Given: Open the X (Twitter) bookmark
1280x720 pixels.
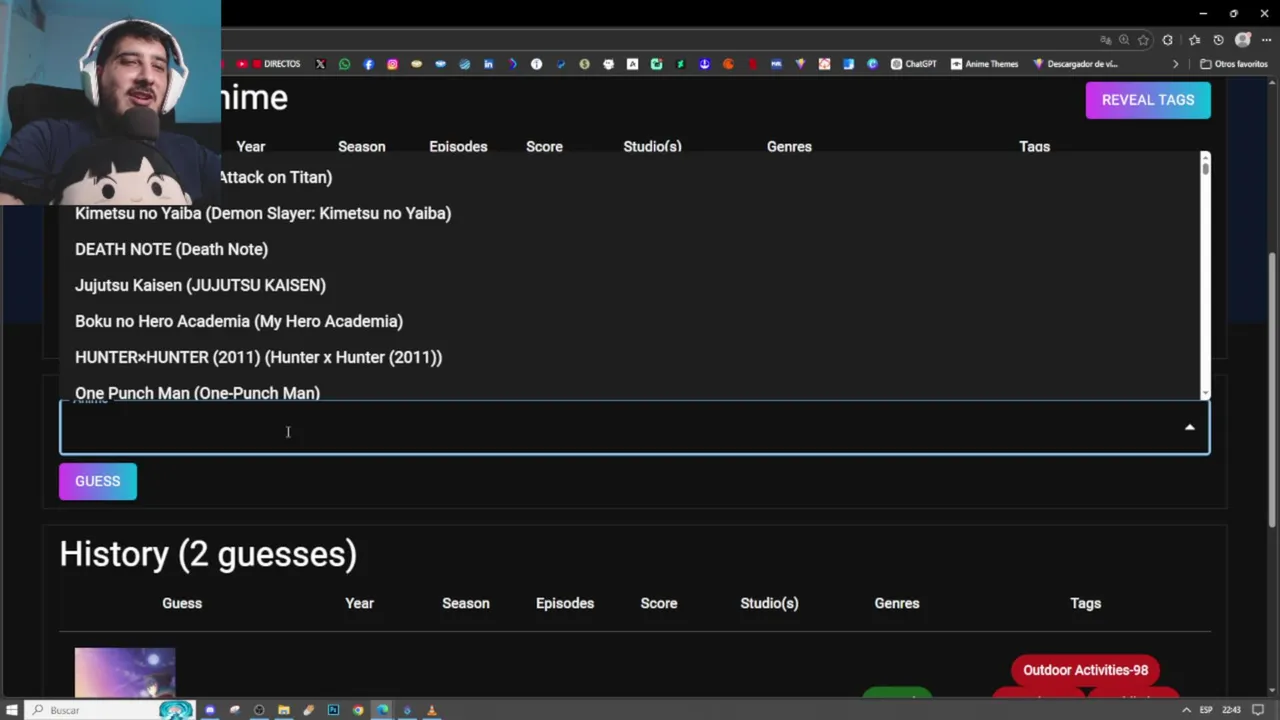Looking at the screenshot, I should (x=320, y=64).
